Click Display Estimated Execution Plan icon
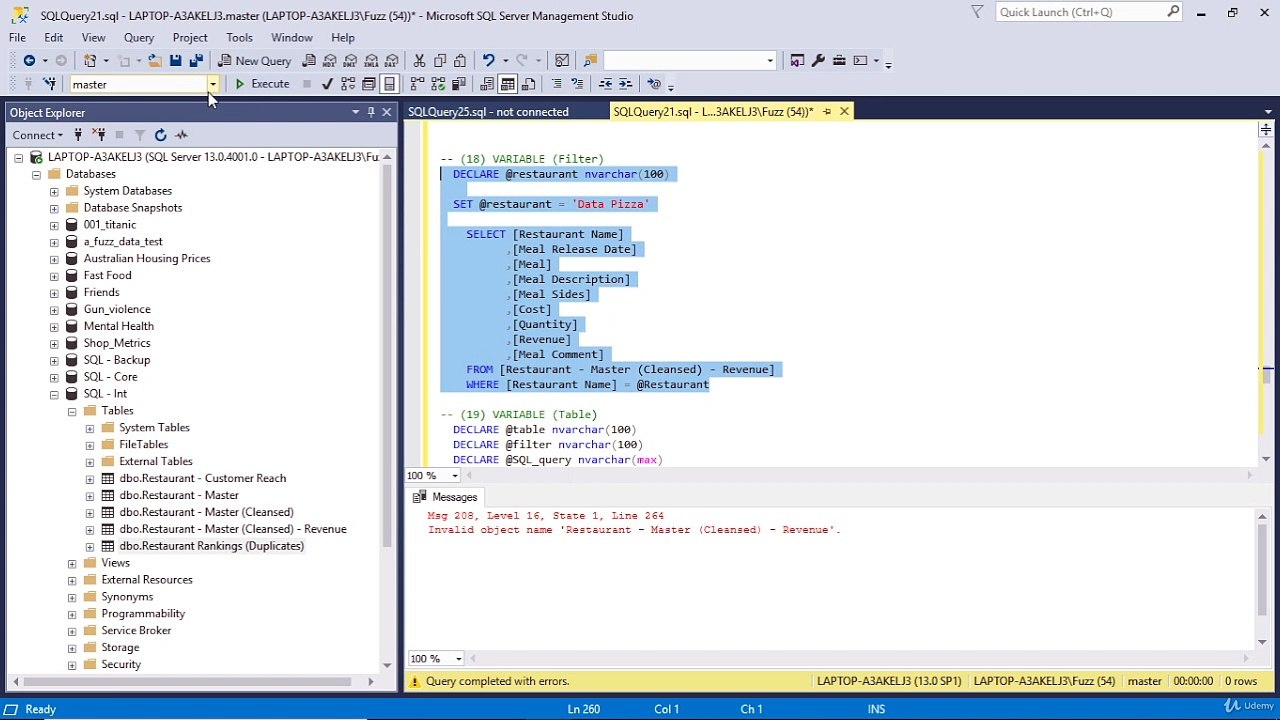The image size is (1280, 720). 348,84
